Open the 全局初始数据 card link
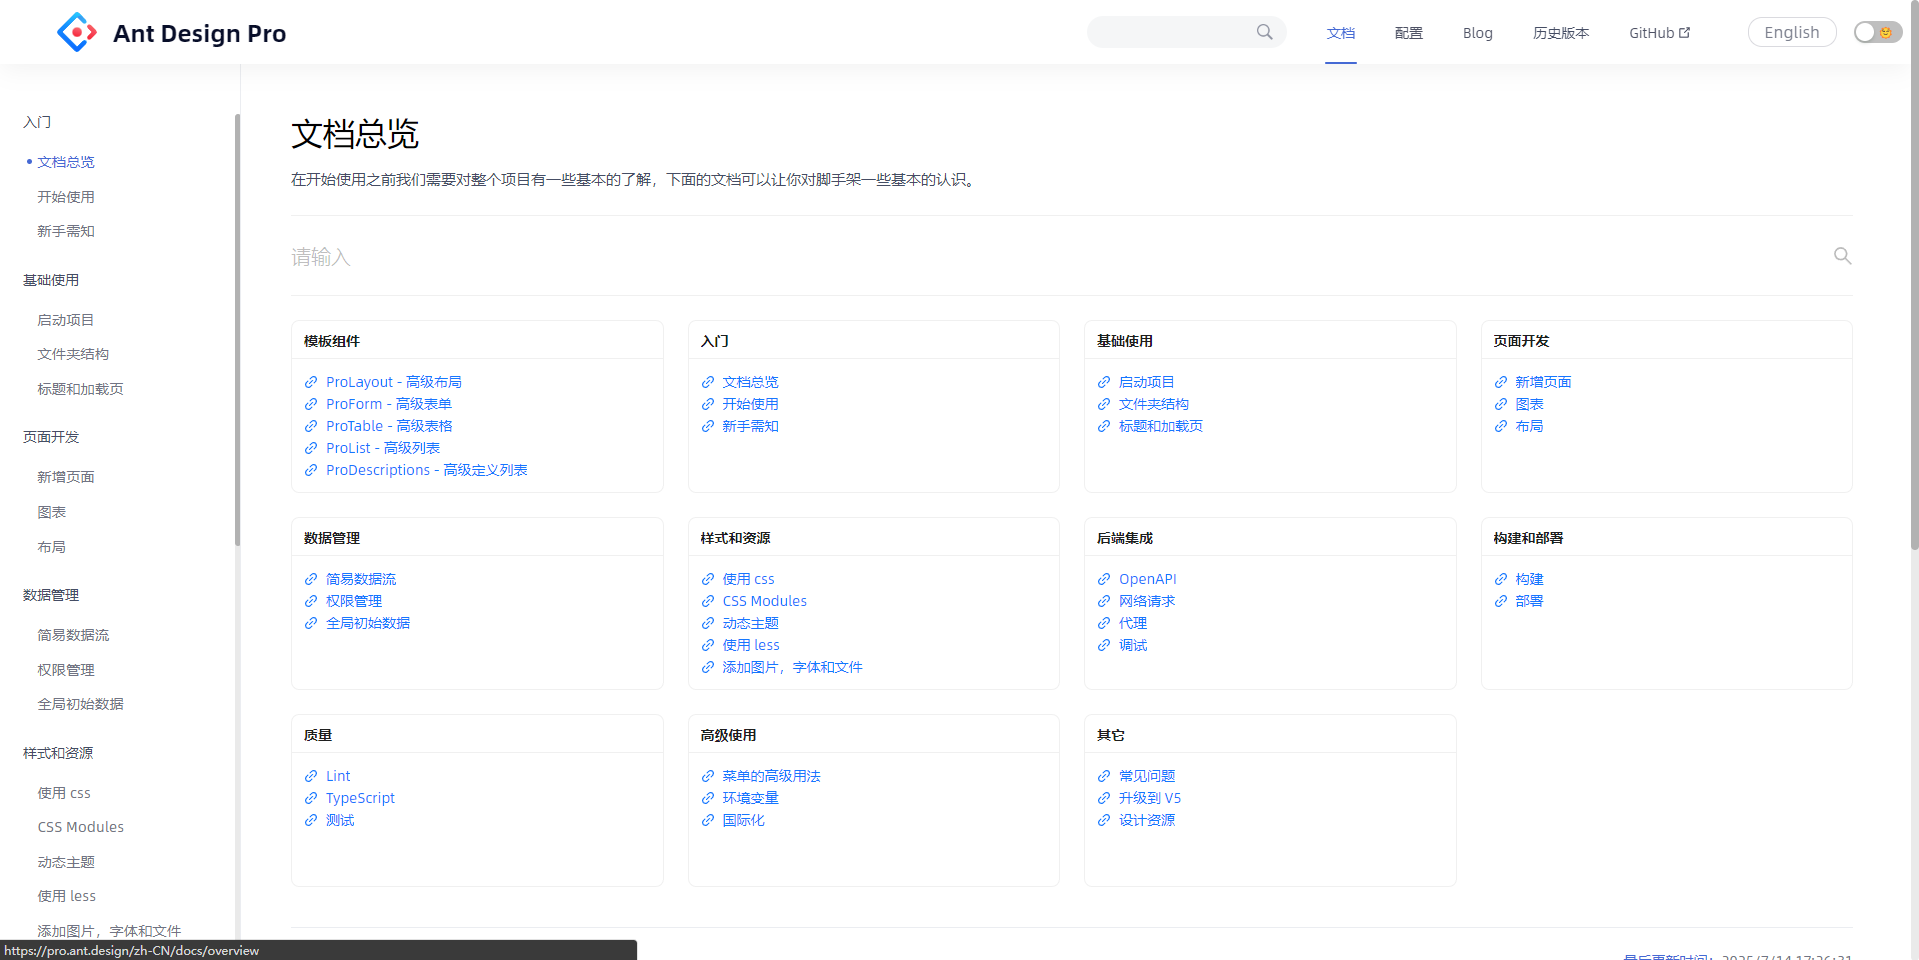The width and height of the screenshot is (1919, 960). pos(368,623)
